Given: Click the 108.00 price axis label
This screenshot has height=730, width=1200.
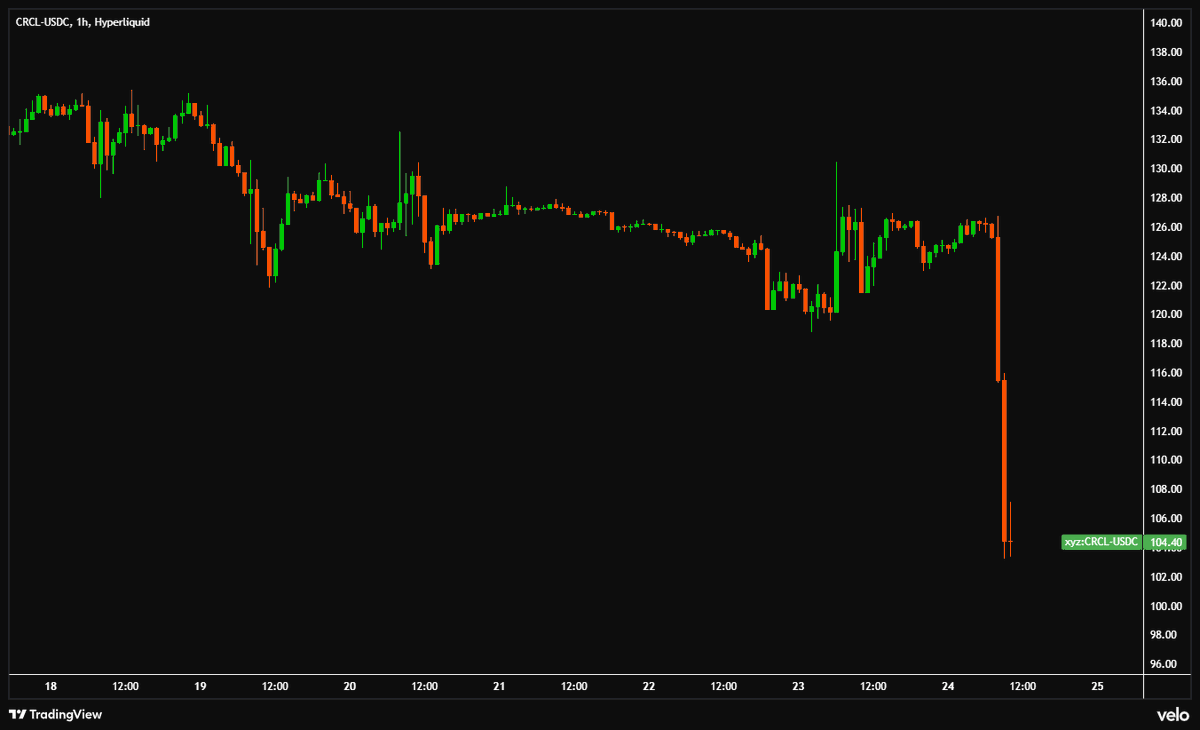Looking at the screenshot, I should [x=1167, y=489].
